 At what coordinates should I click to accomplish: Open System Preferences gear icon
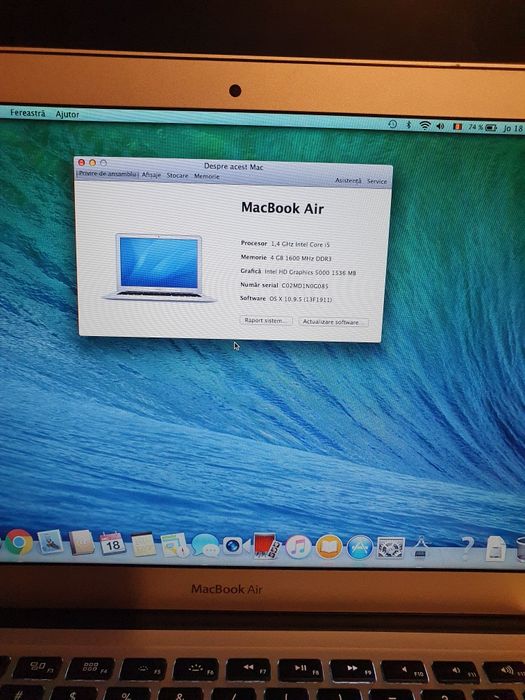pos(391,548)
